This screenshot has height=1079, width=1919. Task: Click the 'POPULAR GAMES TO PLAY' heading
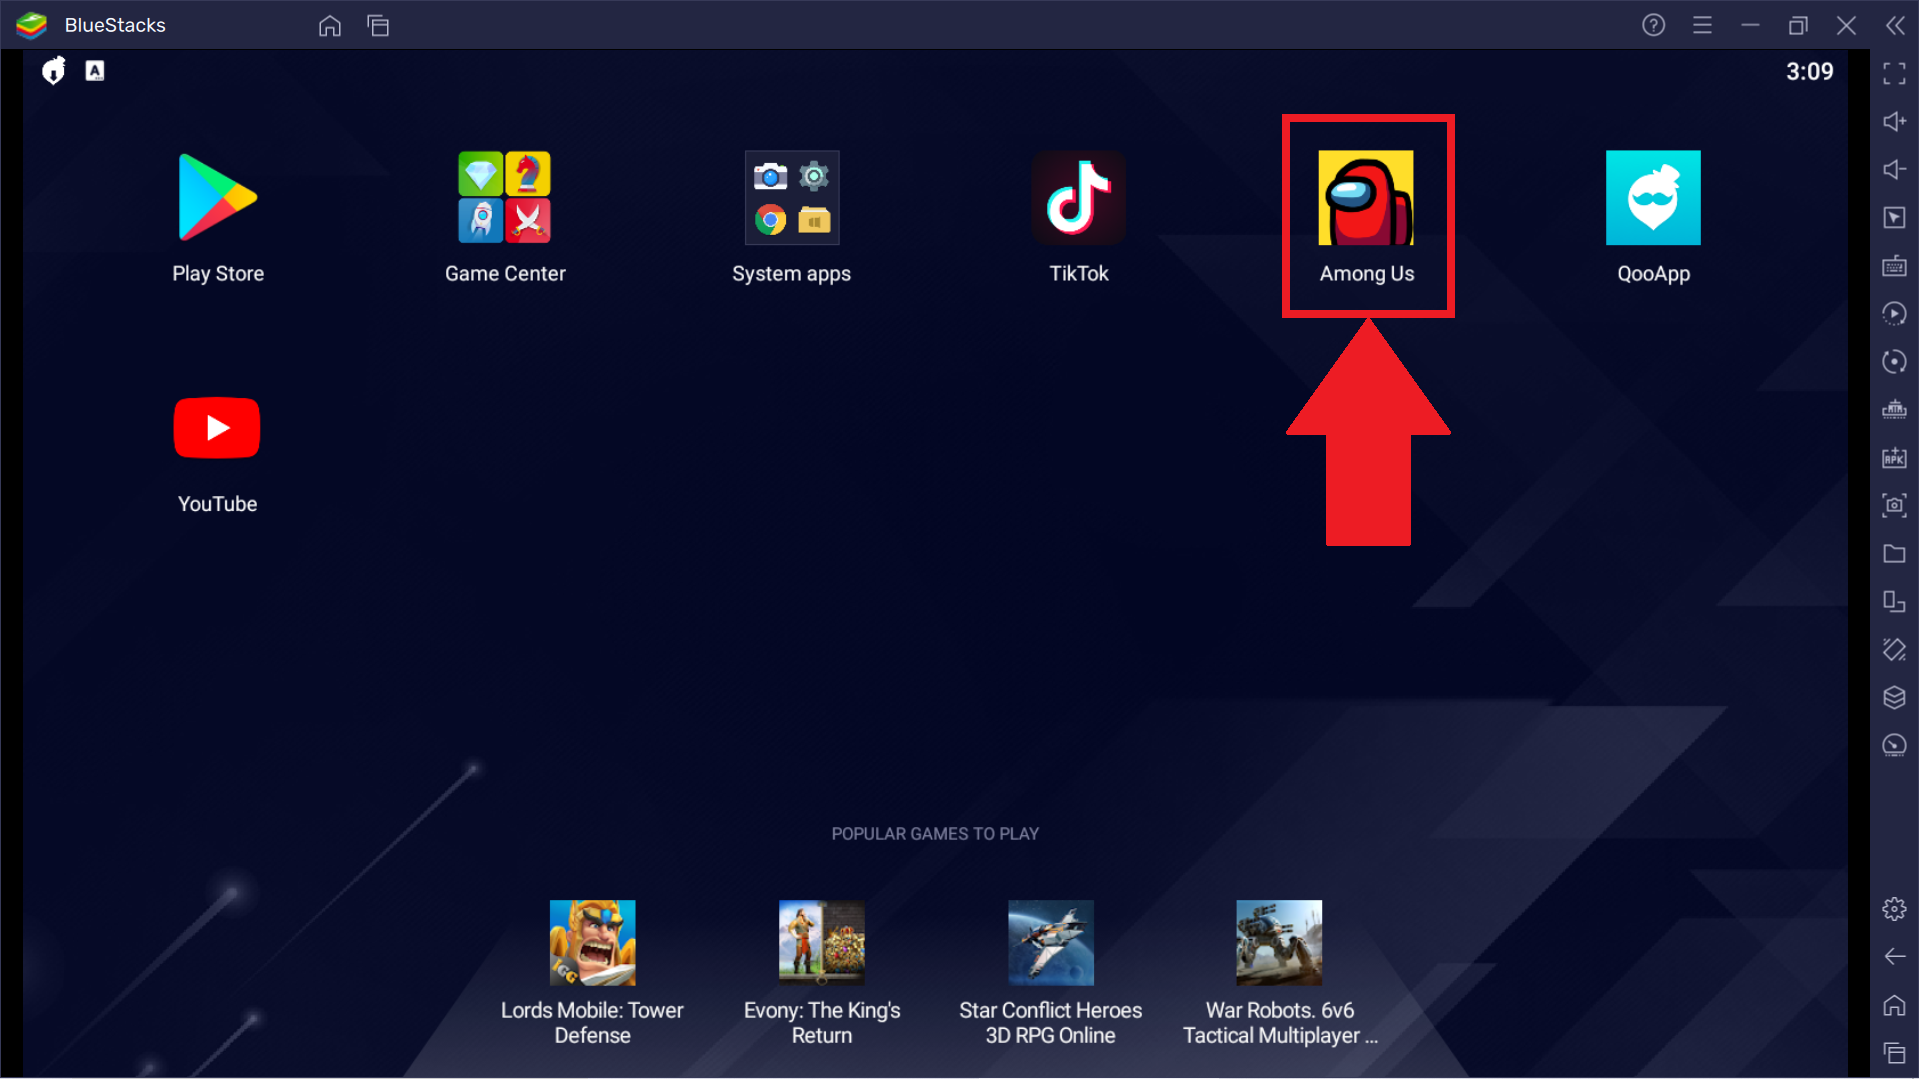click(x=935, y=834)
